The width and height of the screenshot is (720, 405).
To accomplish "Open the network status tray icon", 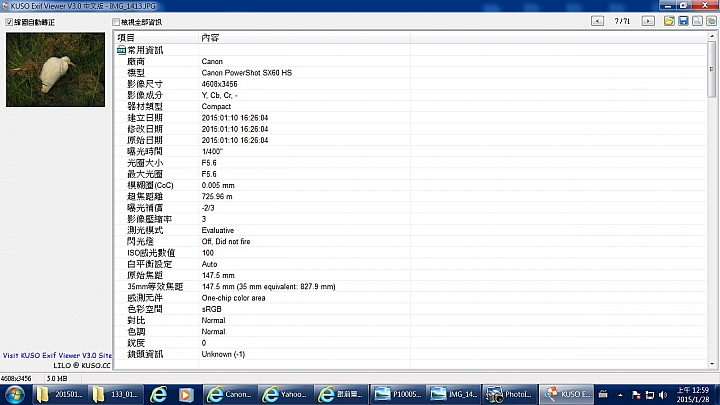I will [650, 395].
